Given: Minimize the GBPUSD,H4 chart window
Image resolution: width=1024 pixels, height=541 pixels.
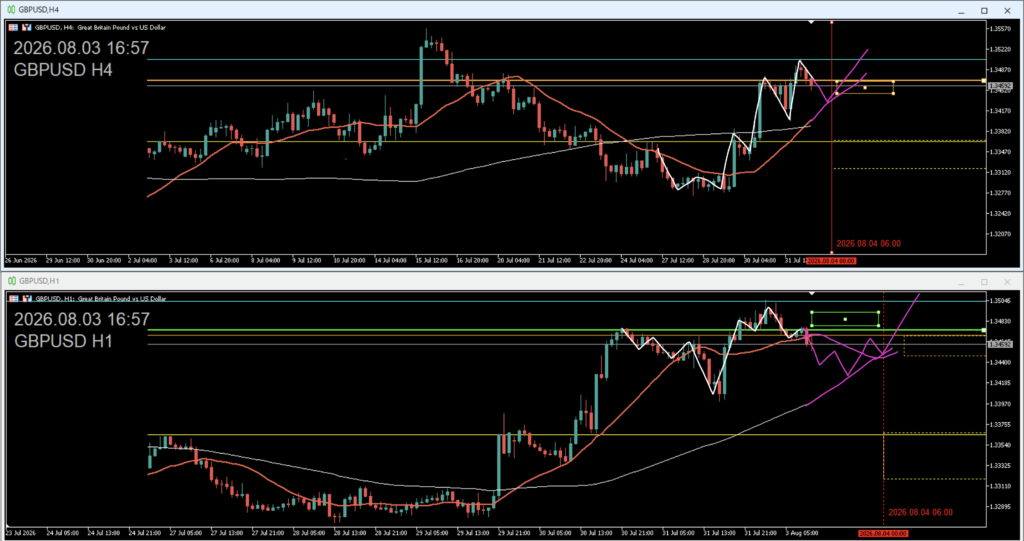Looking at the screenshot, I should point(961,10).
